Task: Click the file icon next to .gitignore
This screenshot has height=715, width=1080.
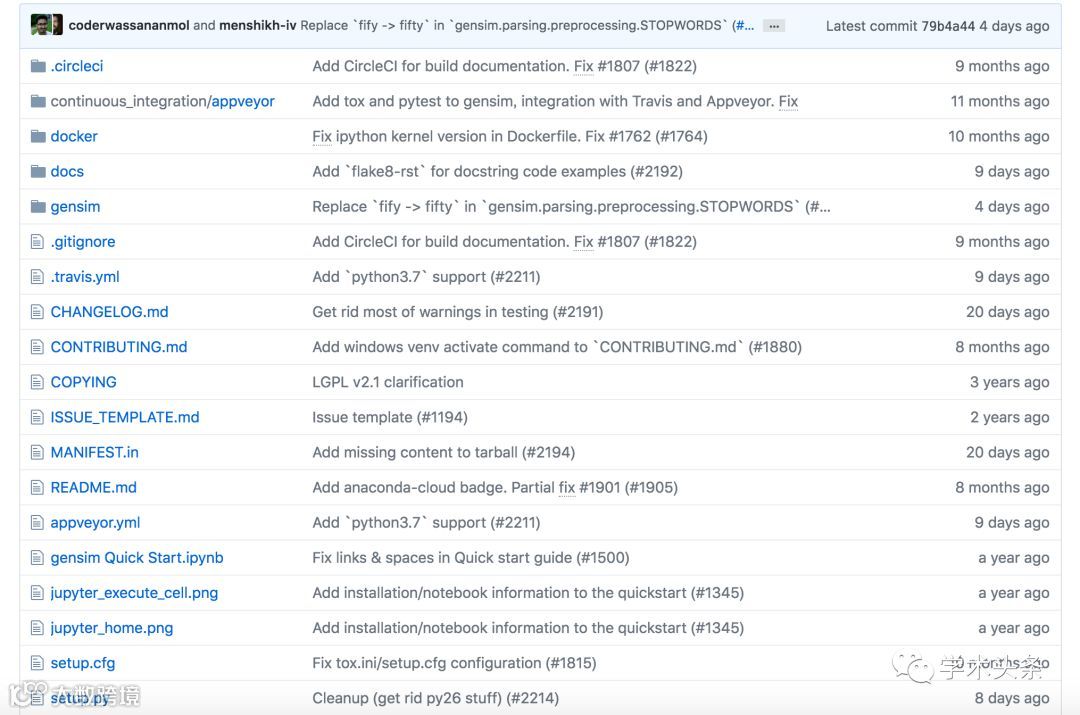Action: click(x=38, y=242)
